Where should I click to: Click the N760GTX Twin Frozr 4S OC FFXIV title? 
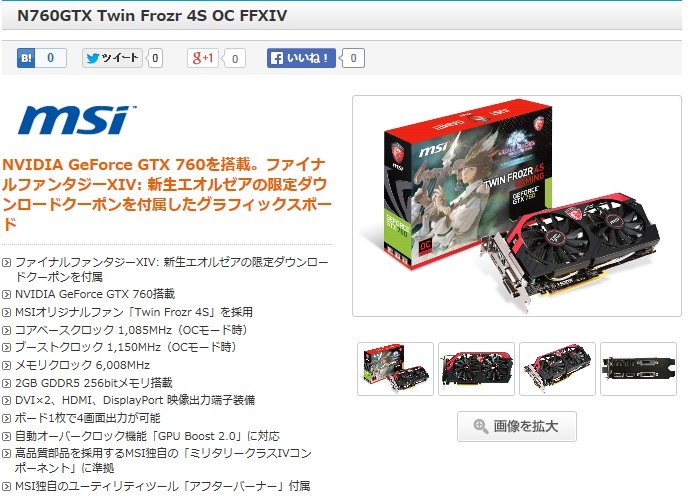(x=152, y=15)
